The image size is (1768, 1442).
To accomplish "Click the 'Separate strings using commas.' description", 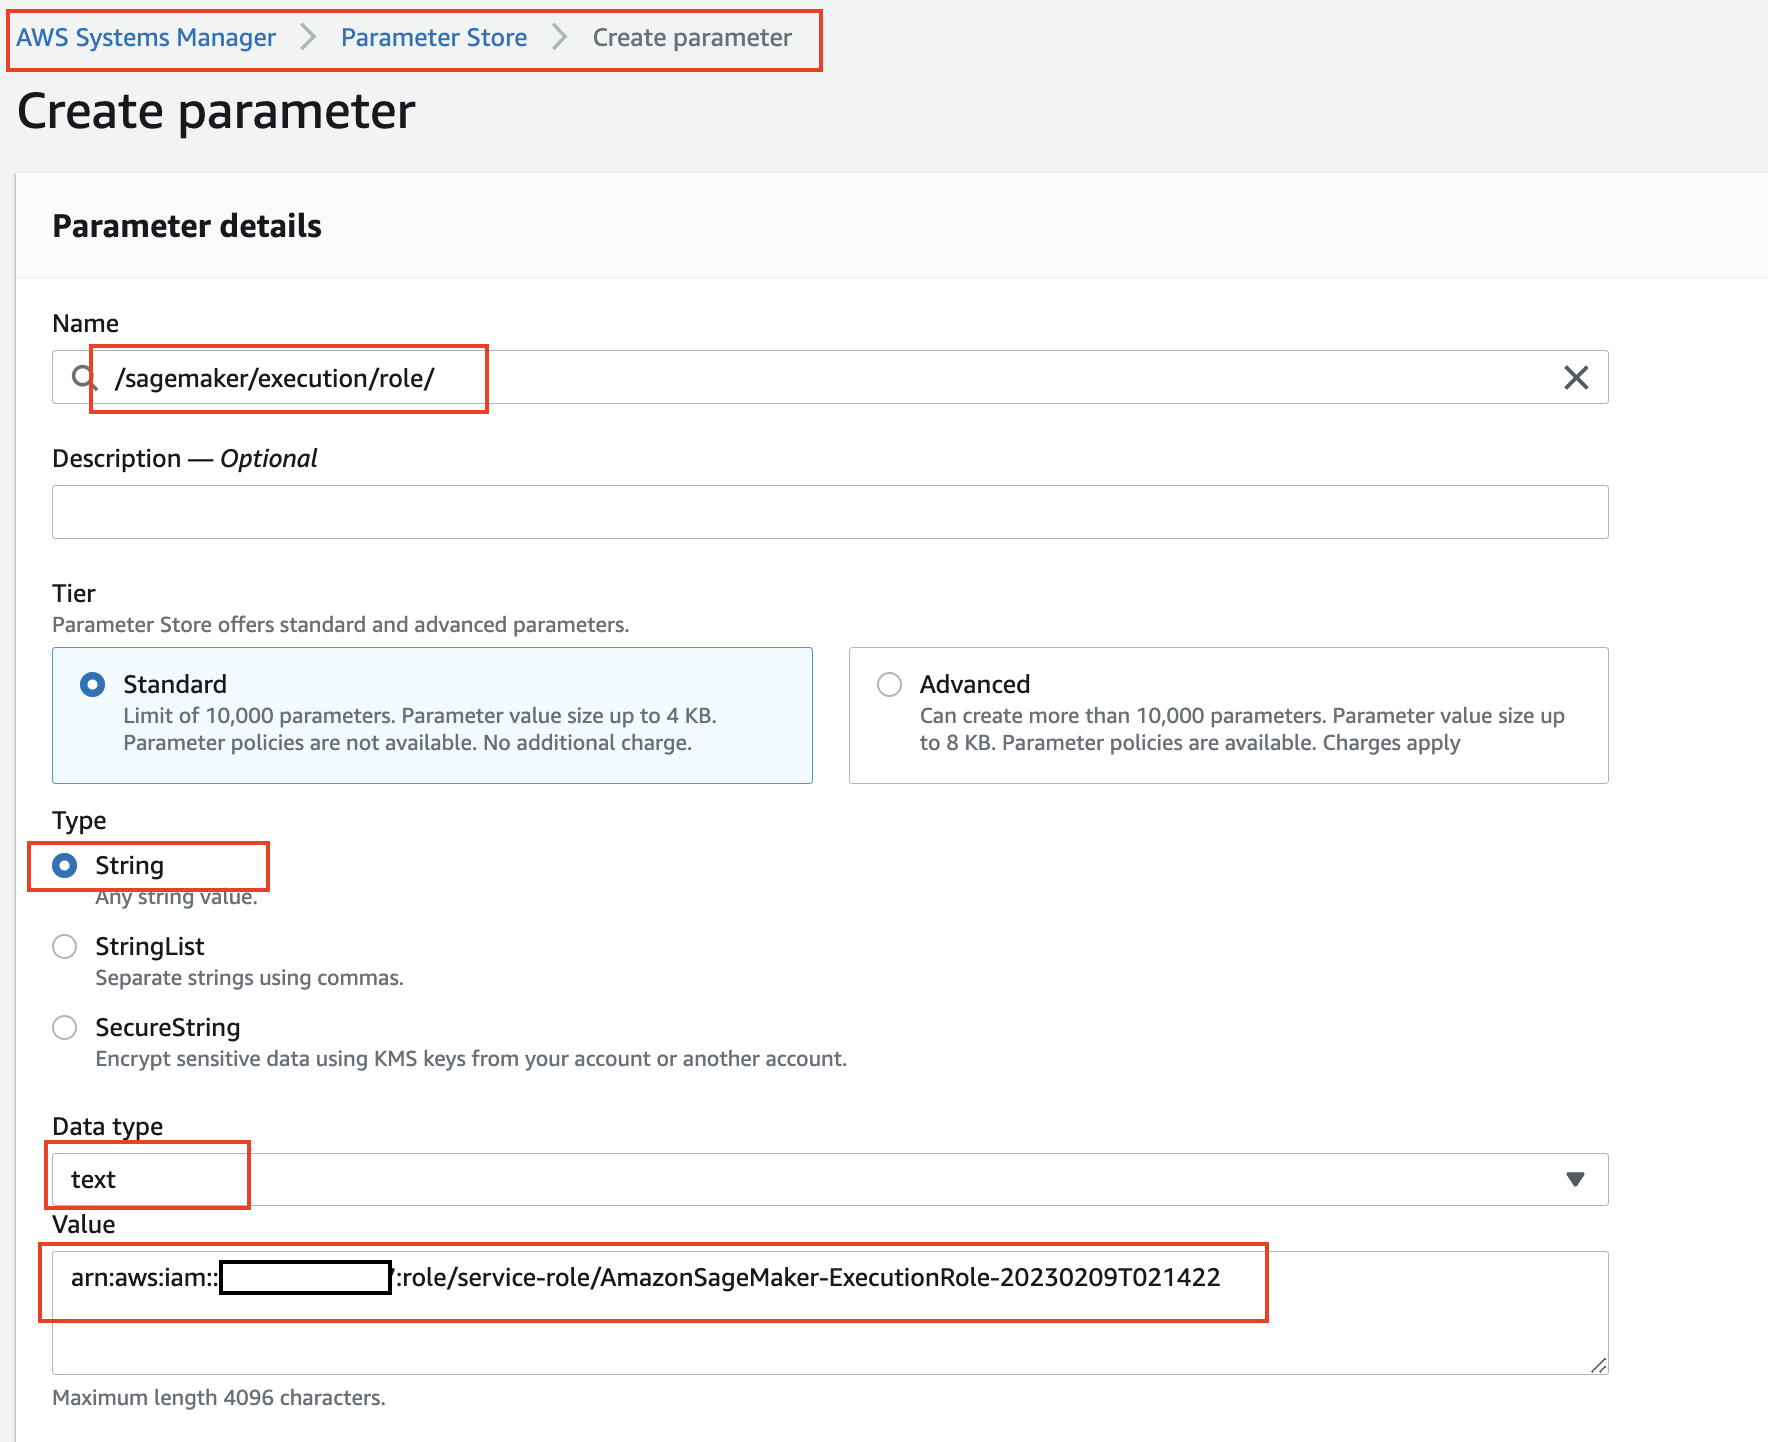I will [x=250, y=978].
